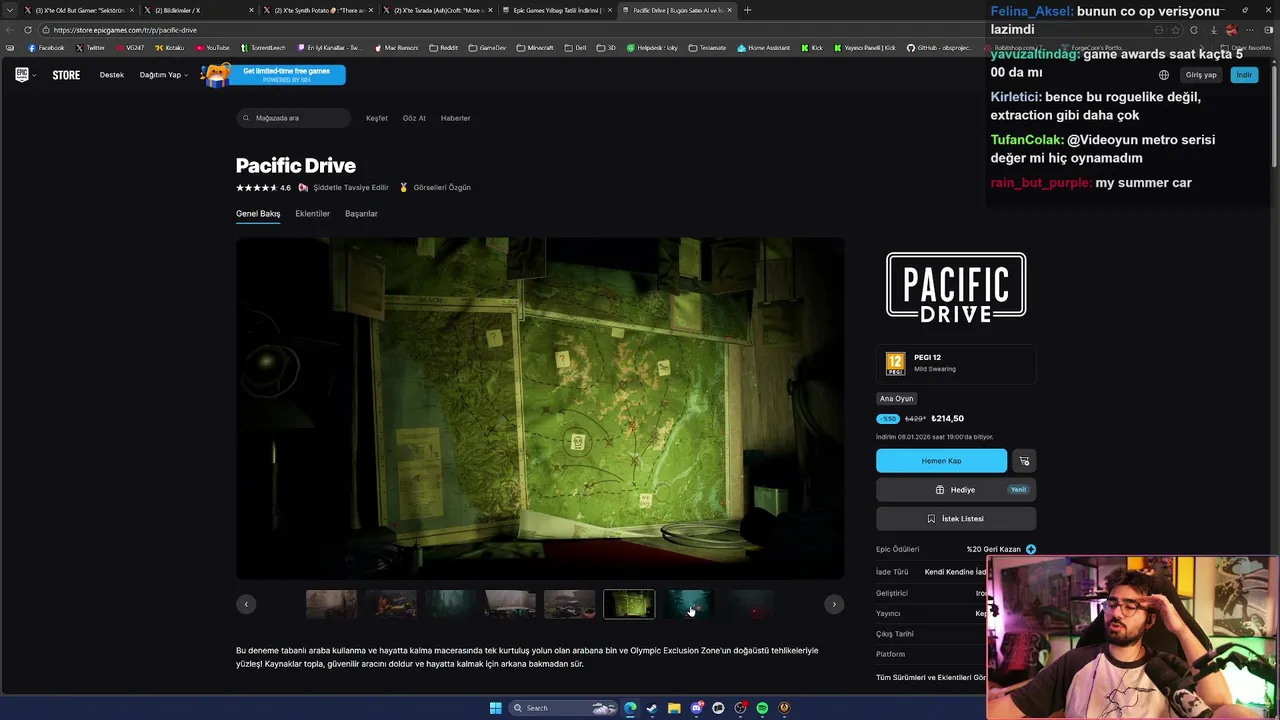This screenshot has width=1280, height=720.
Task: Switch to the Başarılar tab
Action: coord(361,214)
